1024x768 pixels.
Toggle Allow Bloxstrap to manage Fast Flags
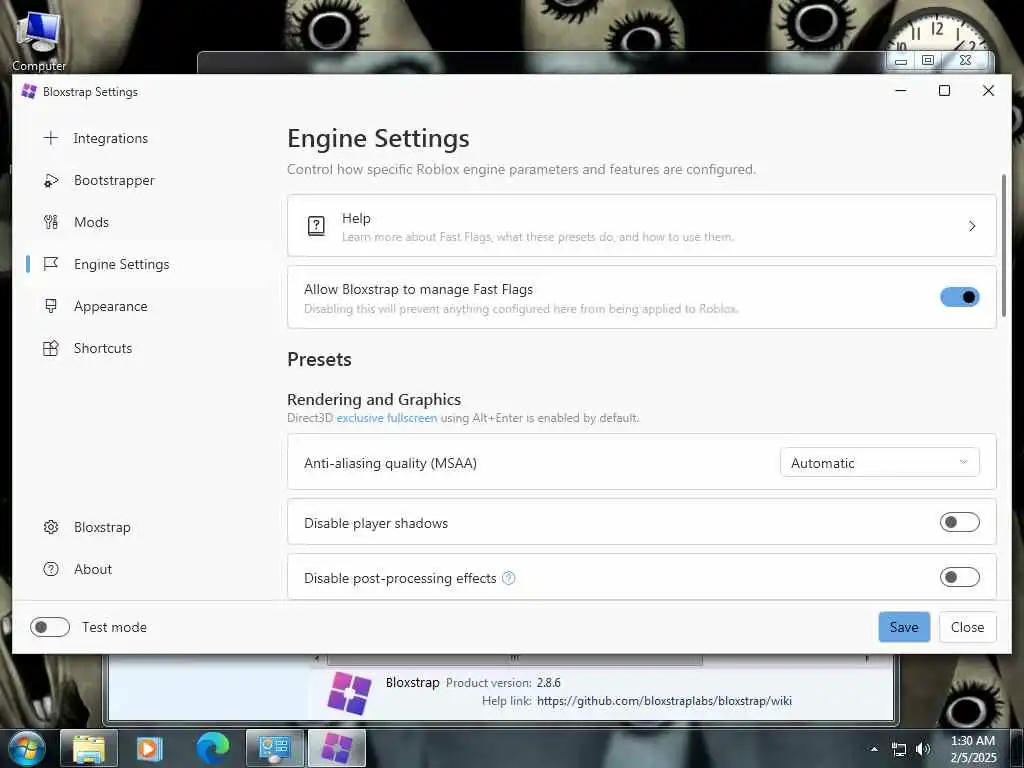pyautogui.click(x=959, y=297)
